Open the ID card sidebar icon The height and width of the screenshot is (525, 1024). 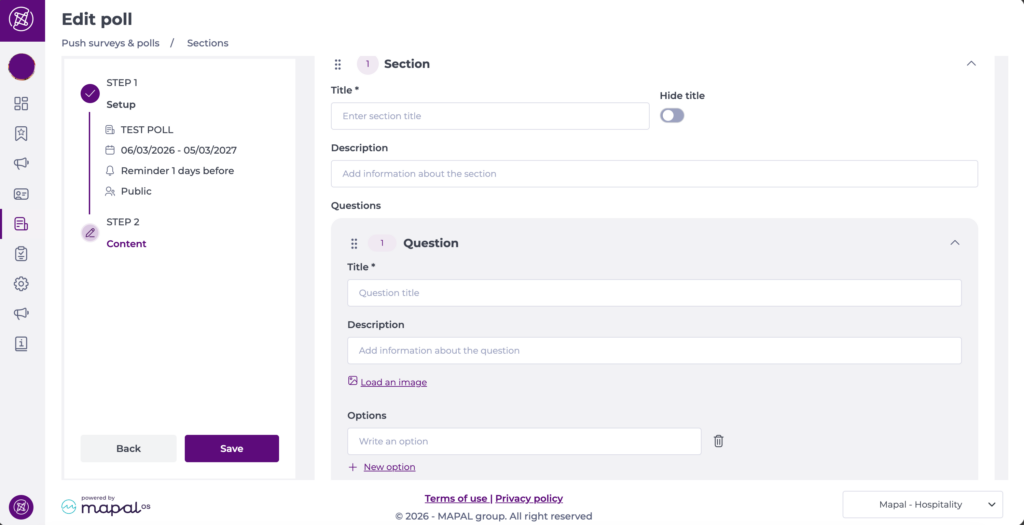click(21, 194)
